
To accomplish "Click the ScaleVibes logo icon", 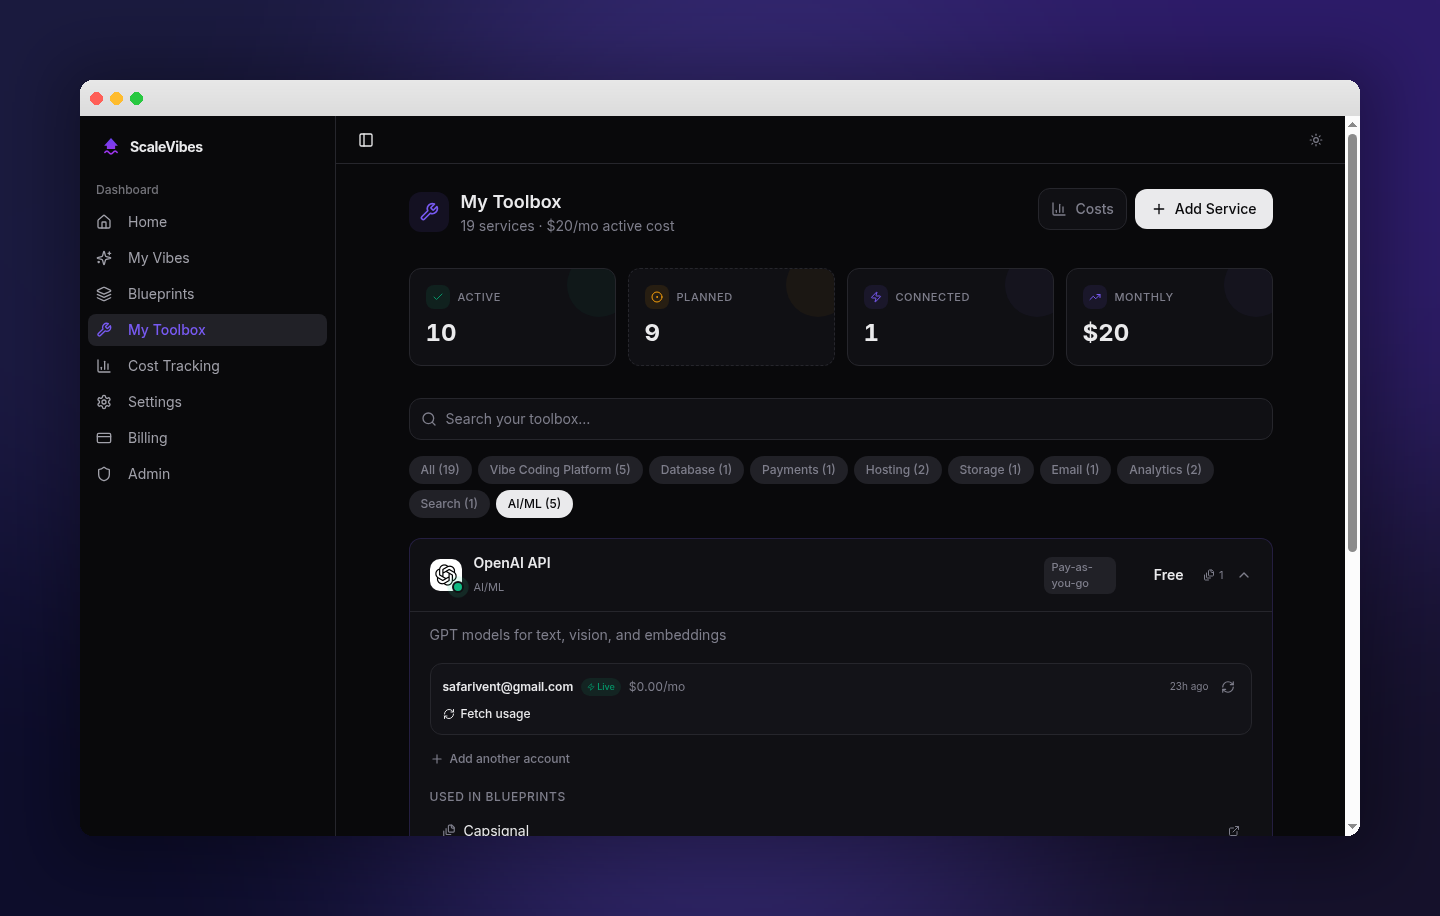I will 110,146.
